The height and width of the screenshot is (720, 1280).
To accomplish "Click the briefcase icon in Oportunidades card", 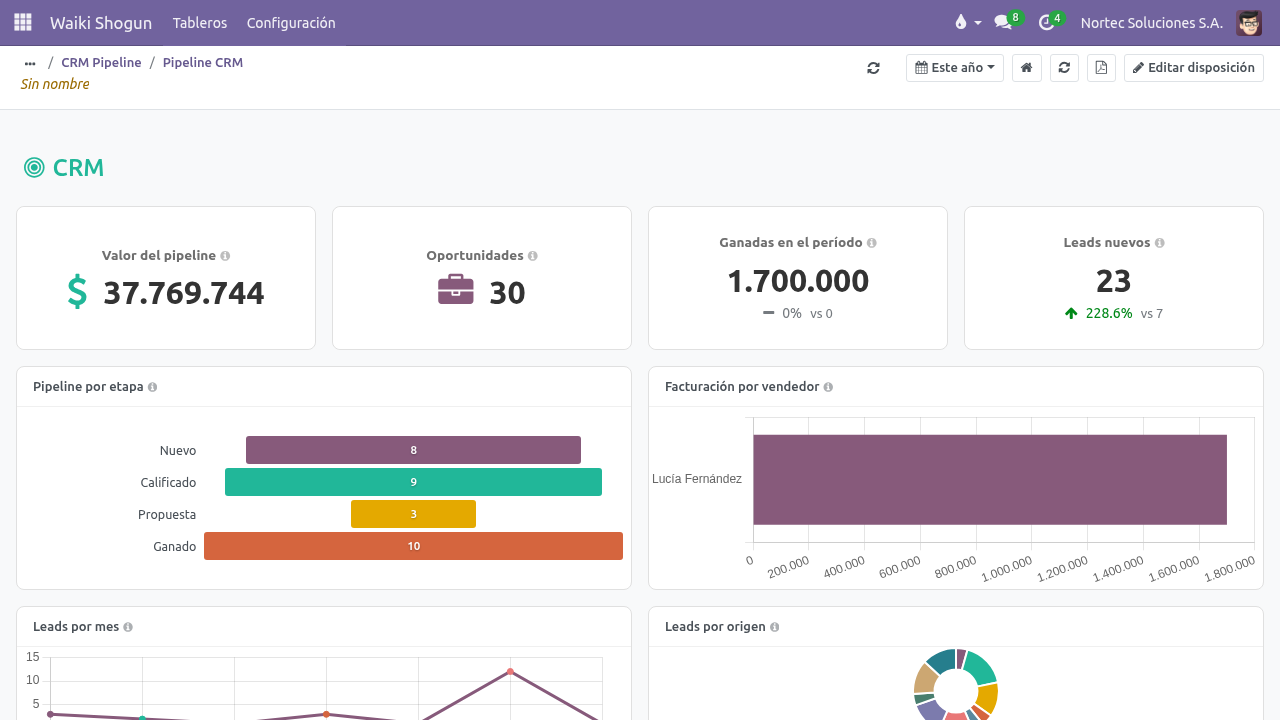I will click(456, 290).
